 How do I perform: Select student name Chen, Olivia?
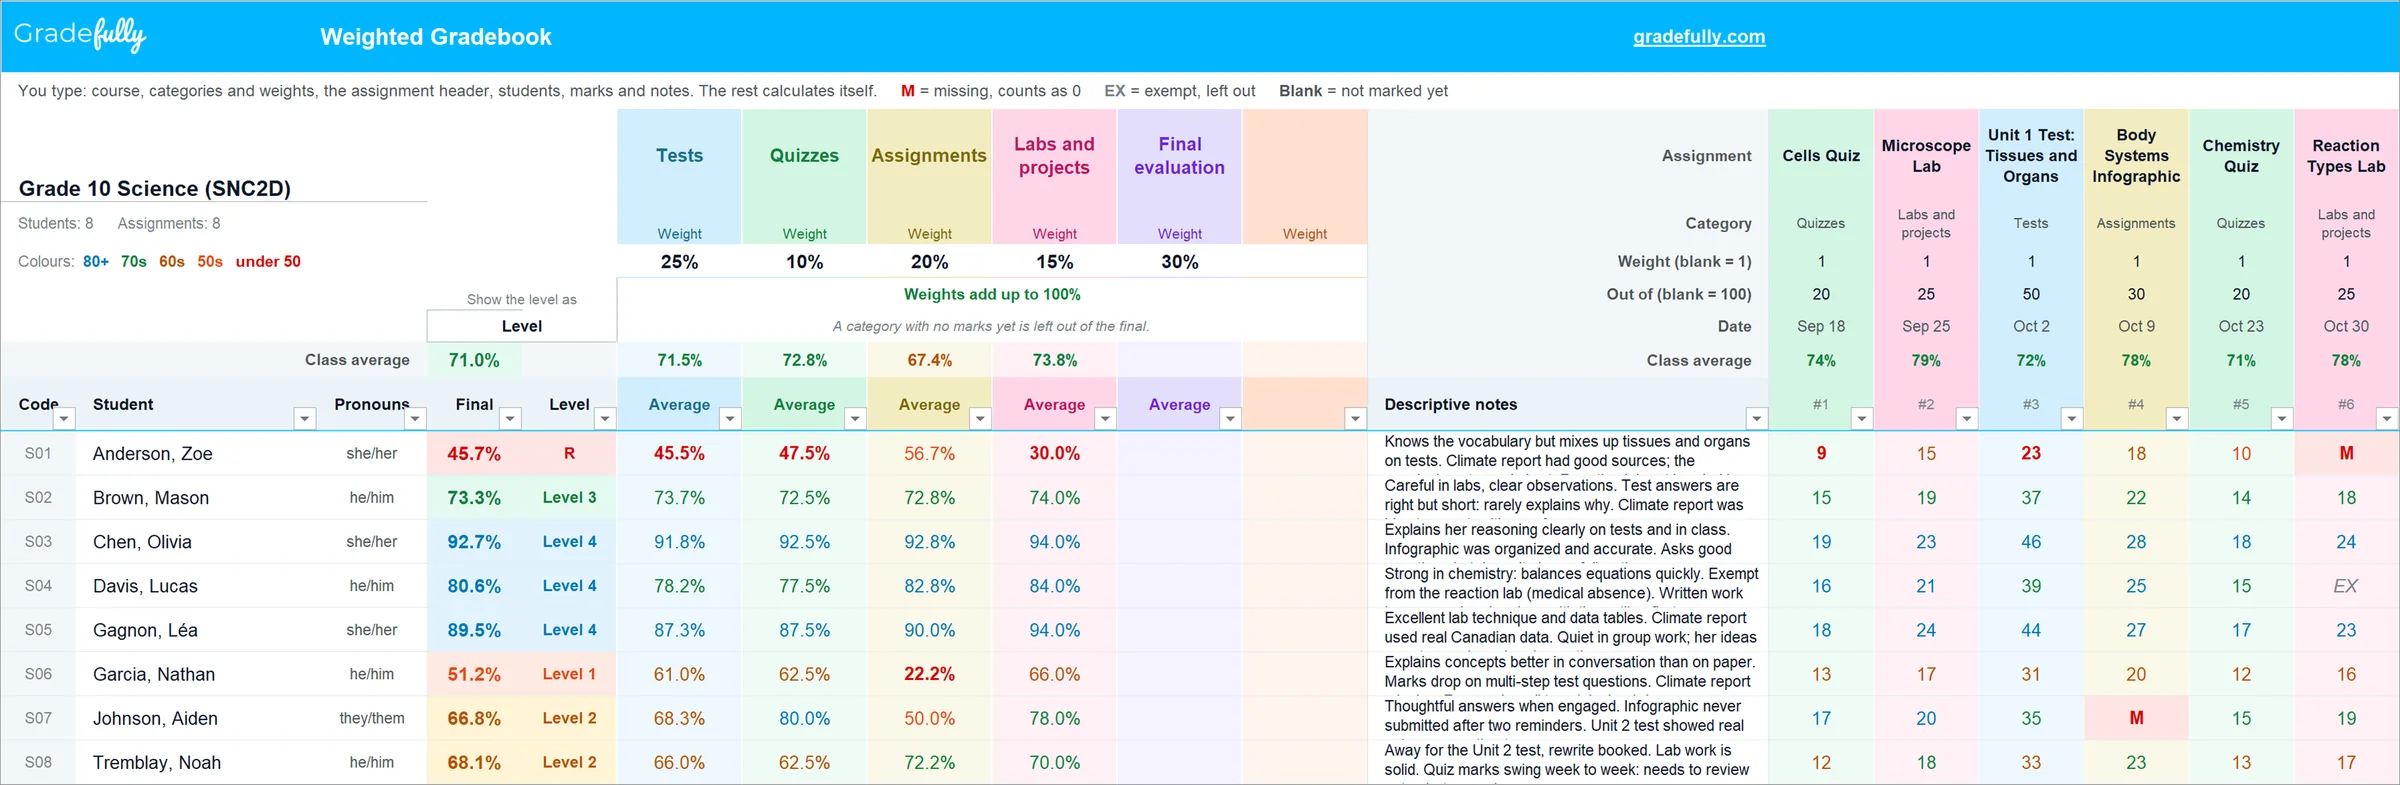142,542
